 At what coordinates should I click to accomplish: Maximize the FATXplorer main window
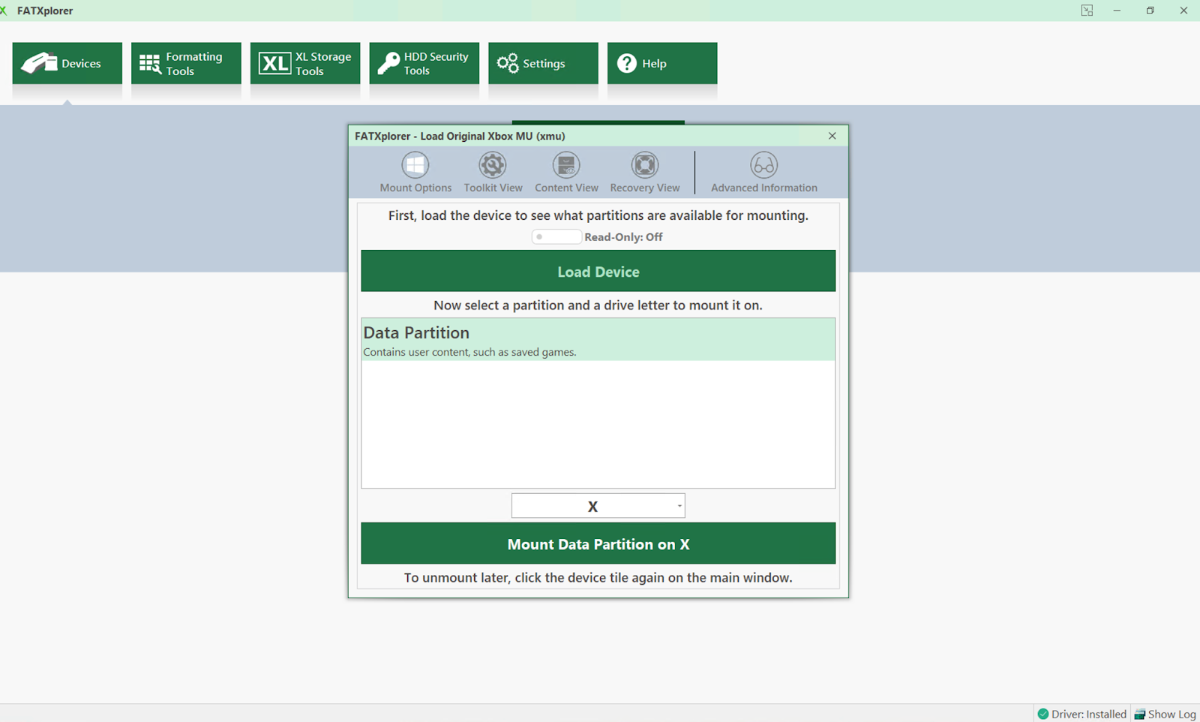(1150, 11)
